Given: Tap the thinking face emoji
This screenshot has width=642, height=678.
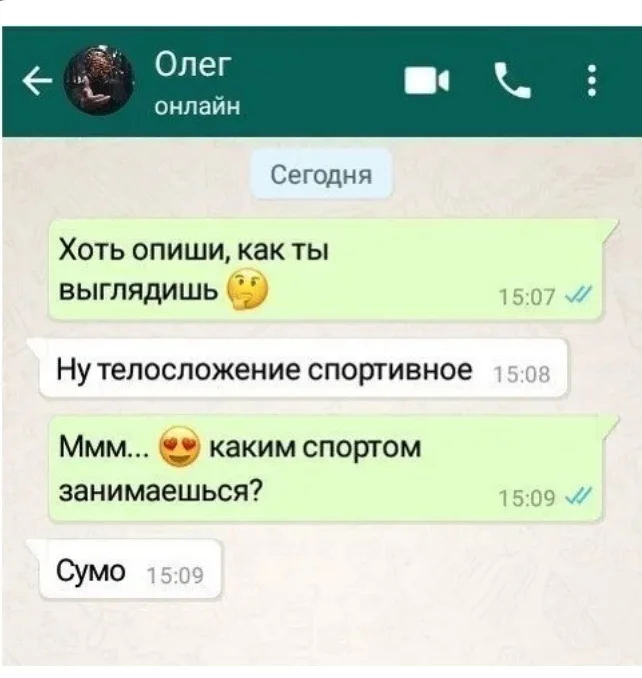Looking at the screenshot, I should pos(248,288).
